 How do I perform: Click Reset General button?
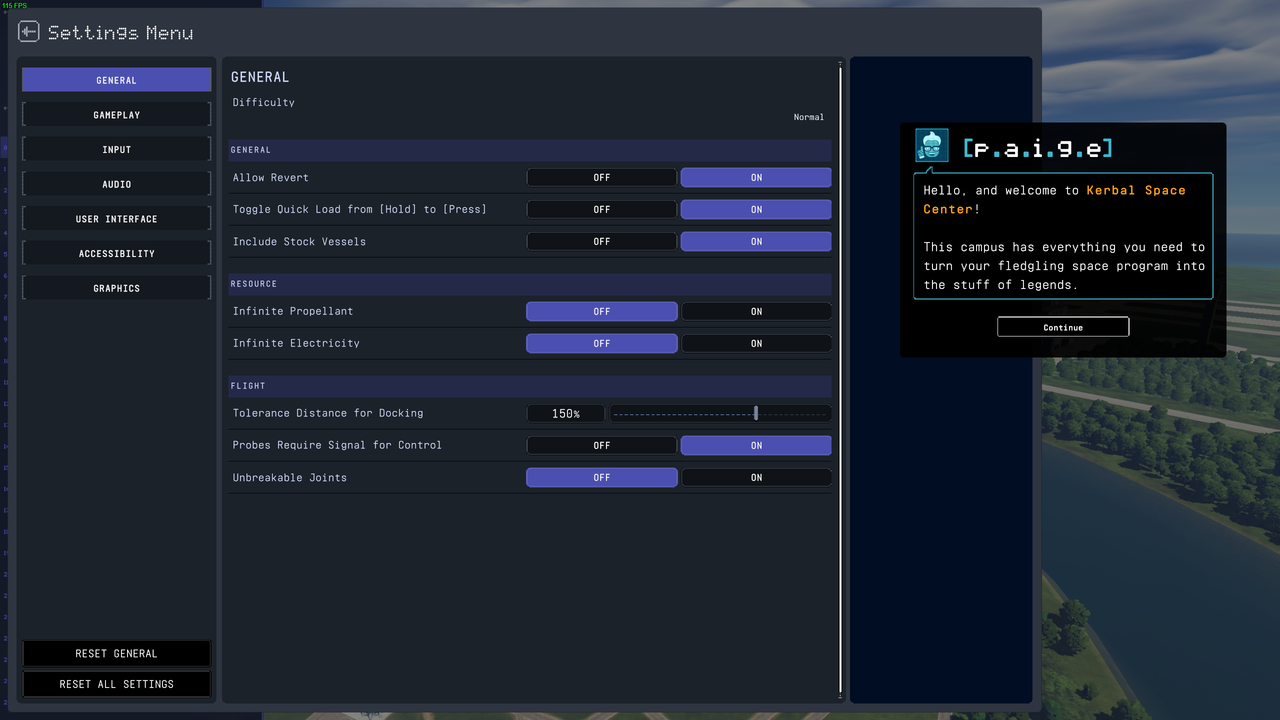[x=117, y=653]
